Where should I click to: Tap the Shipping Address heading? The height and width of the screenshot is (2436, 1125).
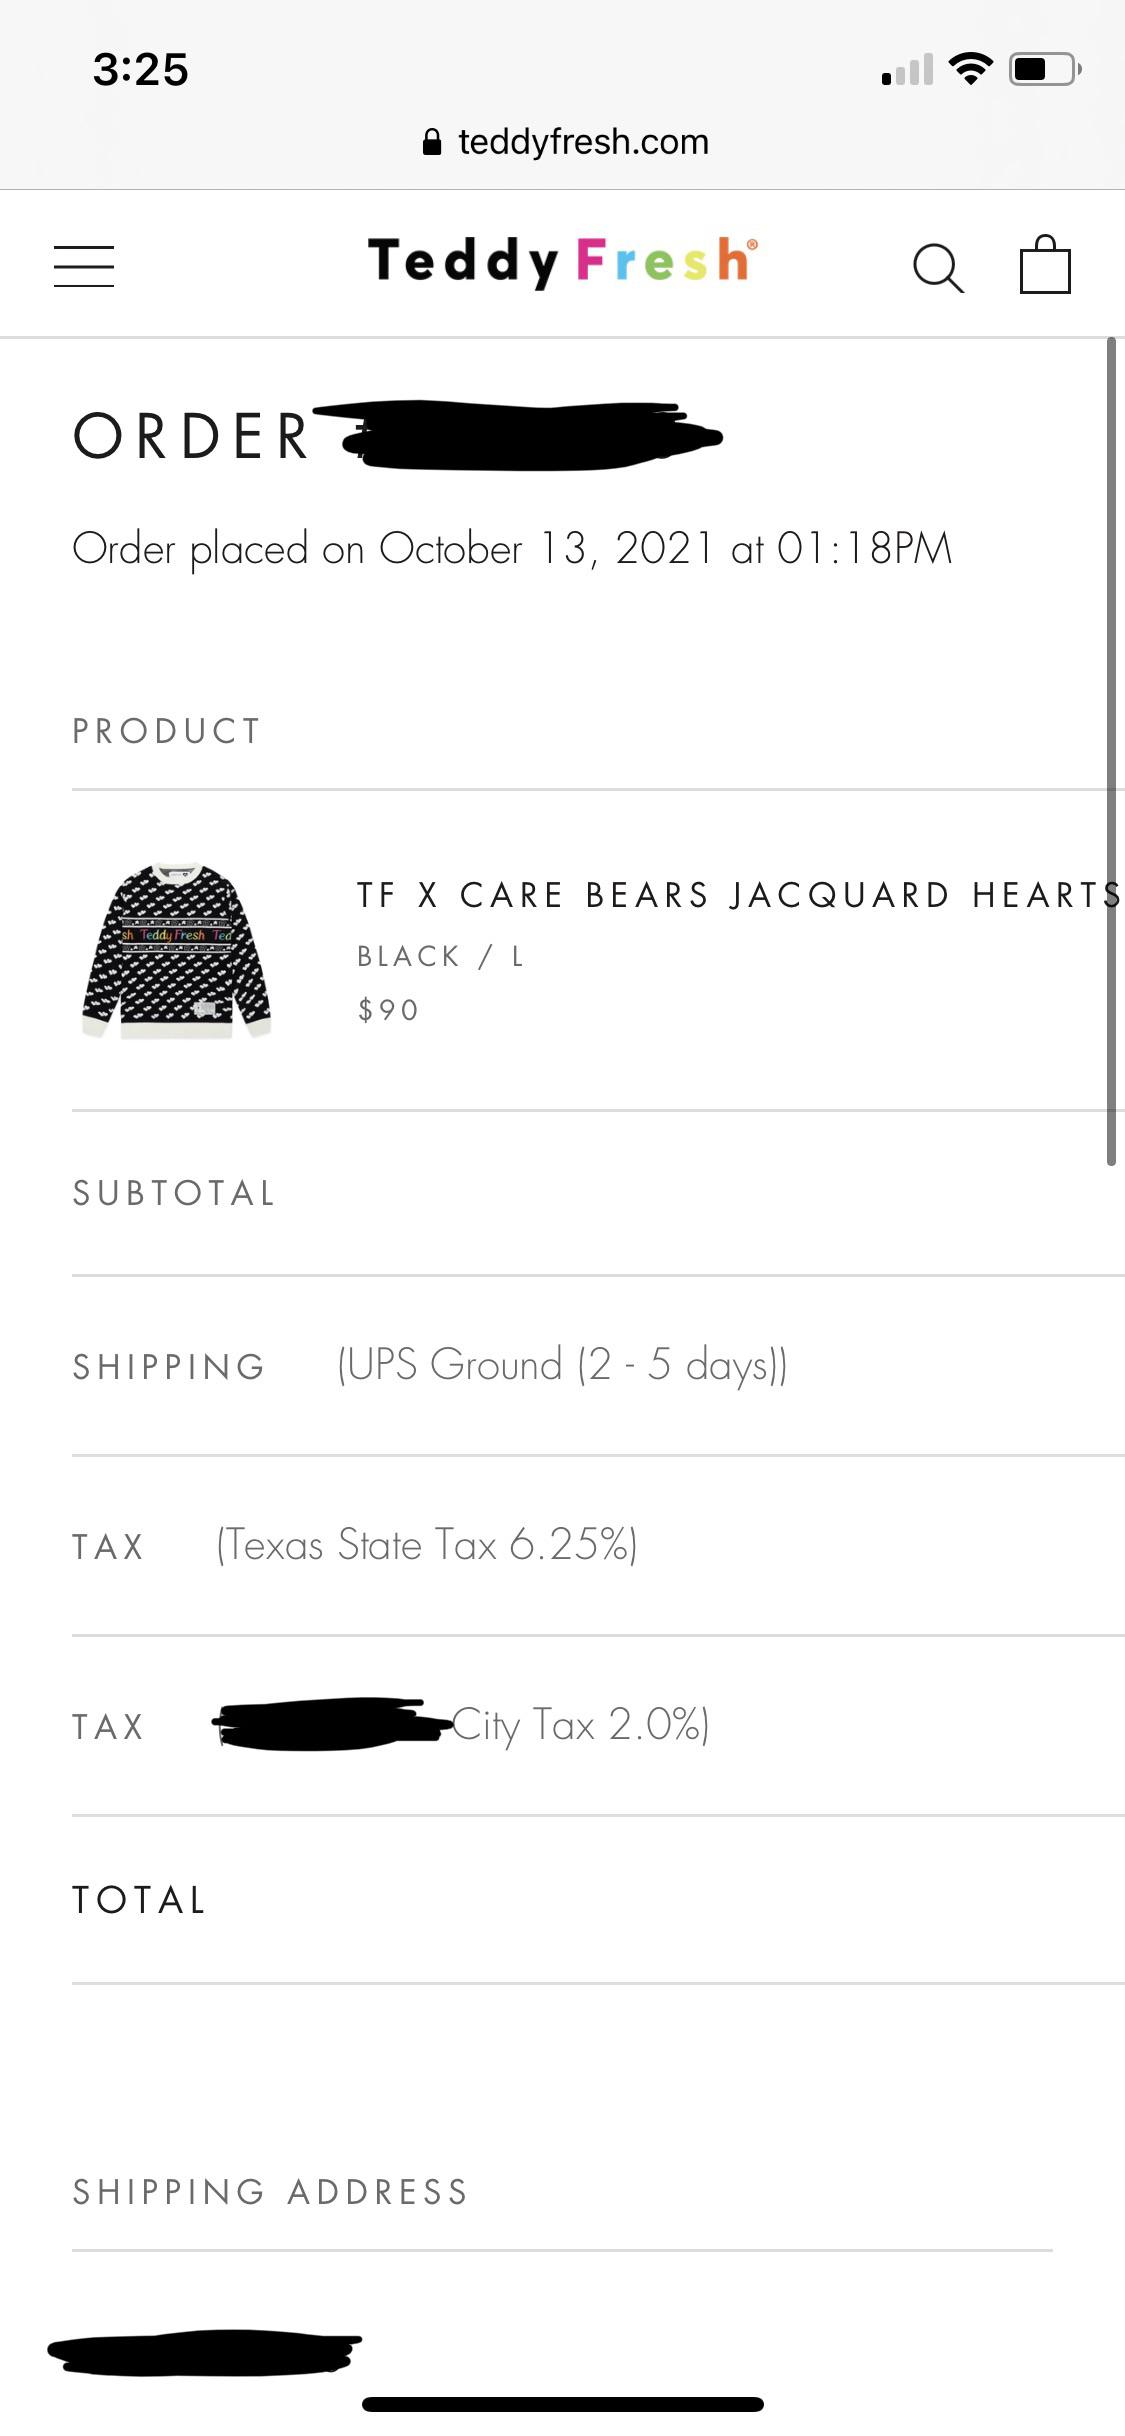tap(270, 2192)
